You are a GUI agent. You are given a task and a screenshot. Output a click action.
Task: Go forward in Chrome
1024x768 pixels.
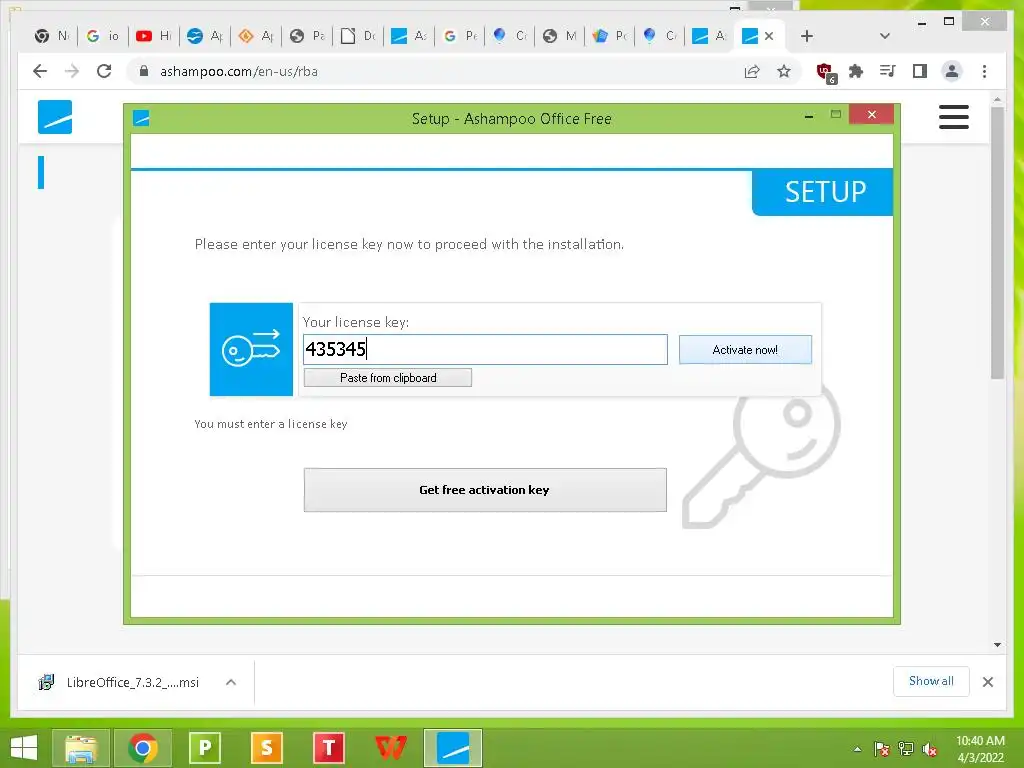click(x=72, y=71)
